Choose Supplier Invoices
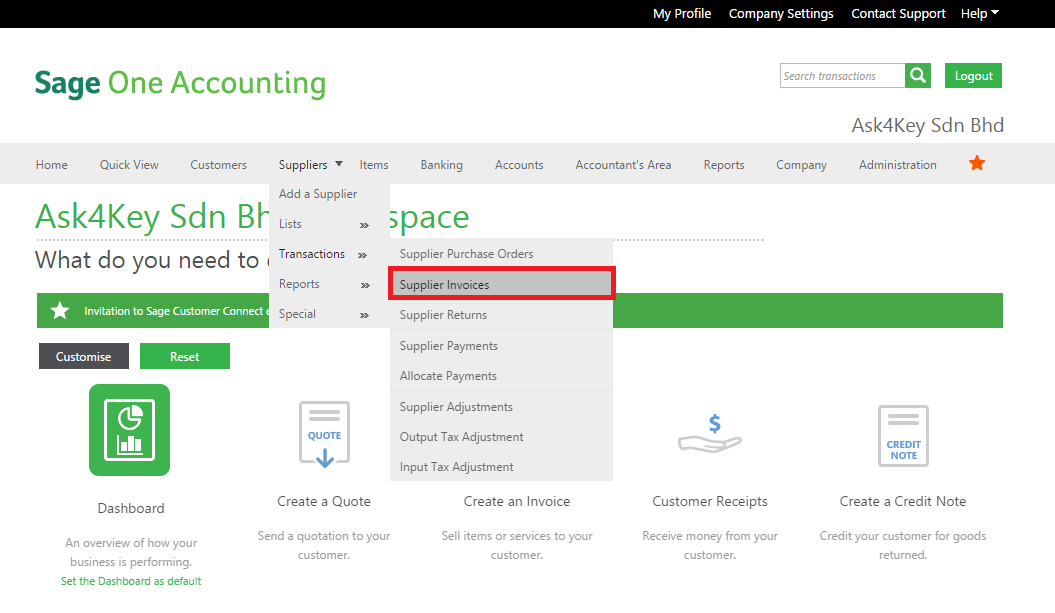Screen dimensions: 1055x613 click(x=501, y=284)
